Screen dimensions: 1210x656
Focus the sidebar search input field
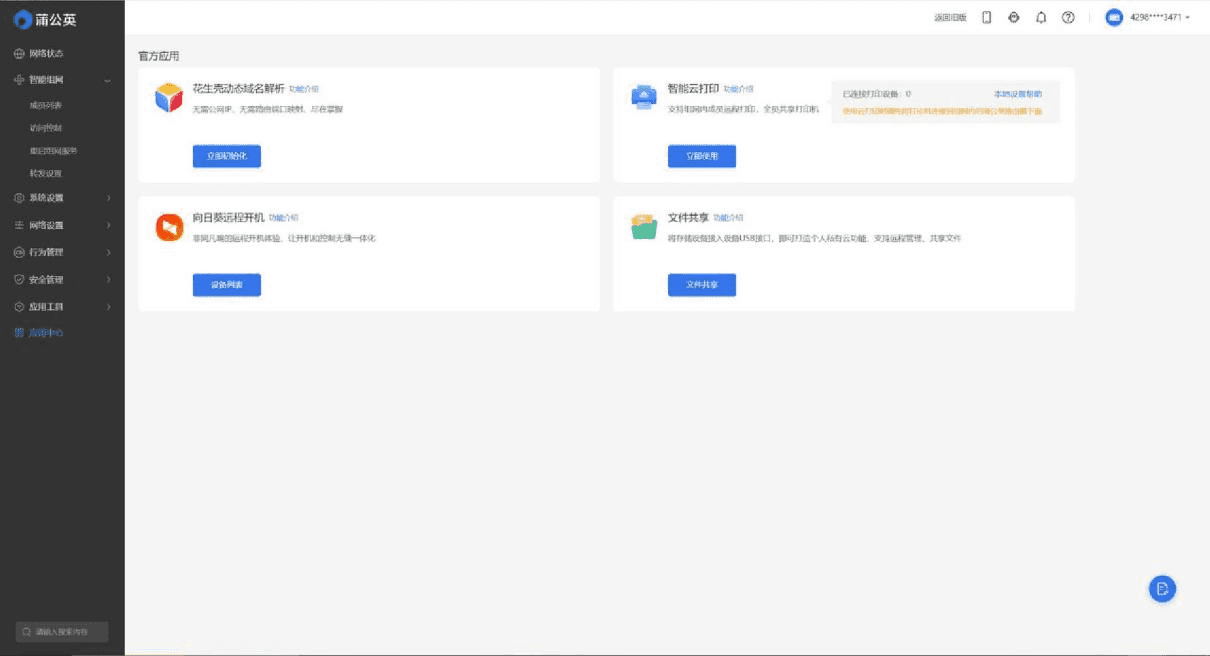tap(62, 632)
